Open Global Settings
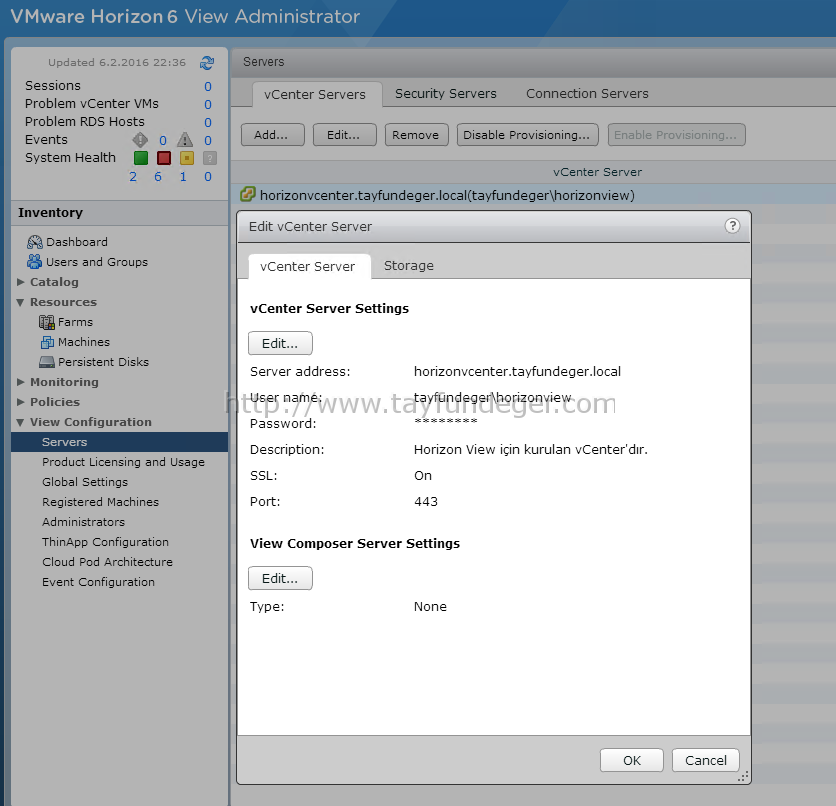This screenshot has width=836, height=806. (85, 482)
